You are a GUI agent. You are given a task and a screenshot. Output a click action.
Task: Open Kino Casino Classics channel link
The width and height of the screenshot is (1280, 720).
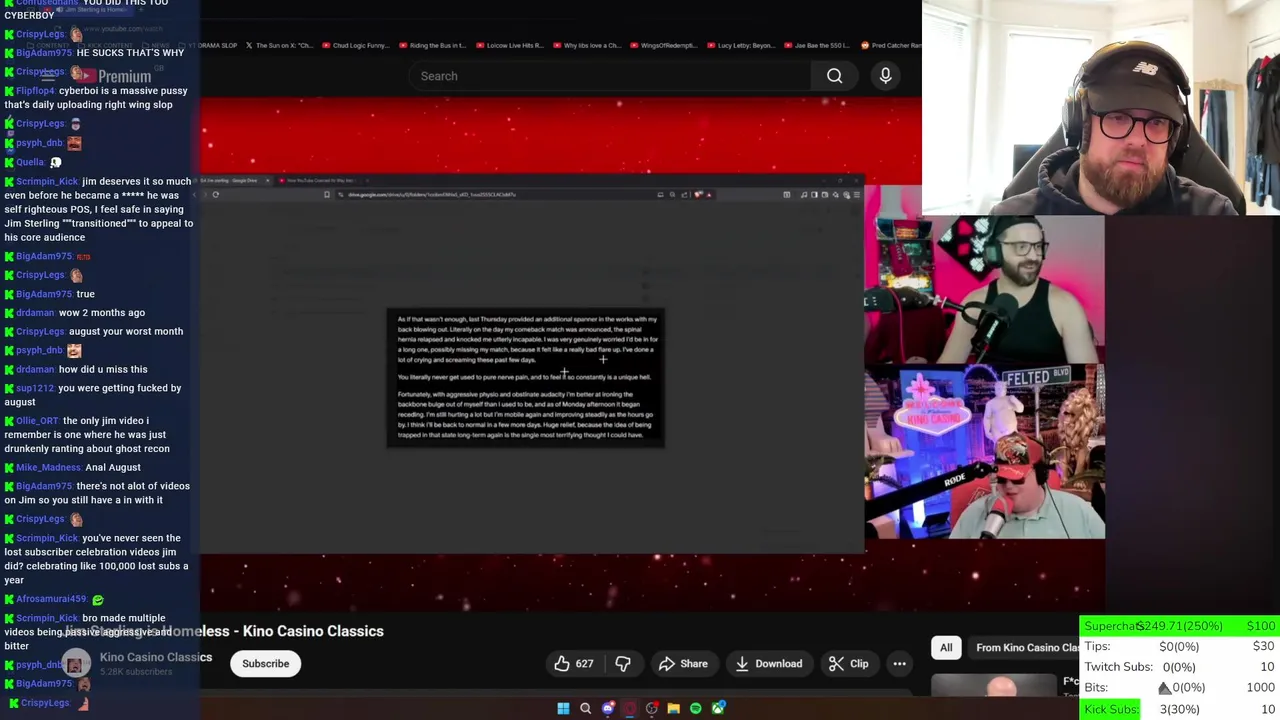point(156,657)
